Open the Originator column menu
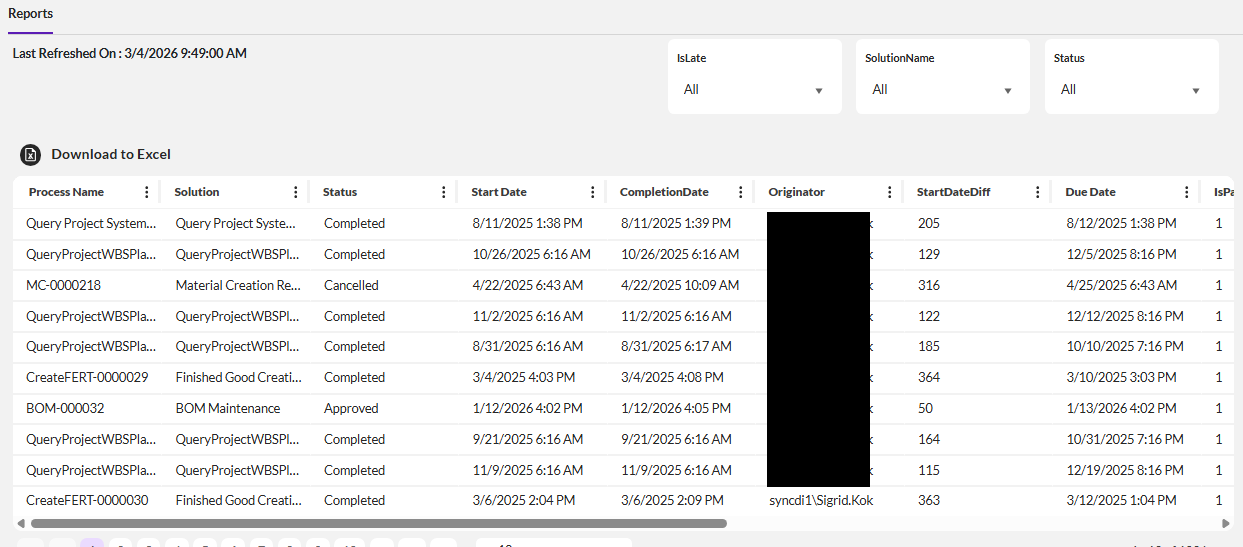1243x547 pixels. [890, 192]
